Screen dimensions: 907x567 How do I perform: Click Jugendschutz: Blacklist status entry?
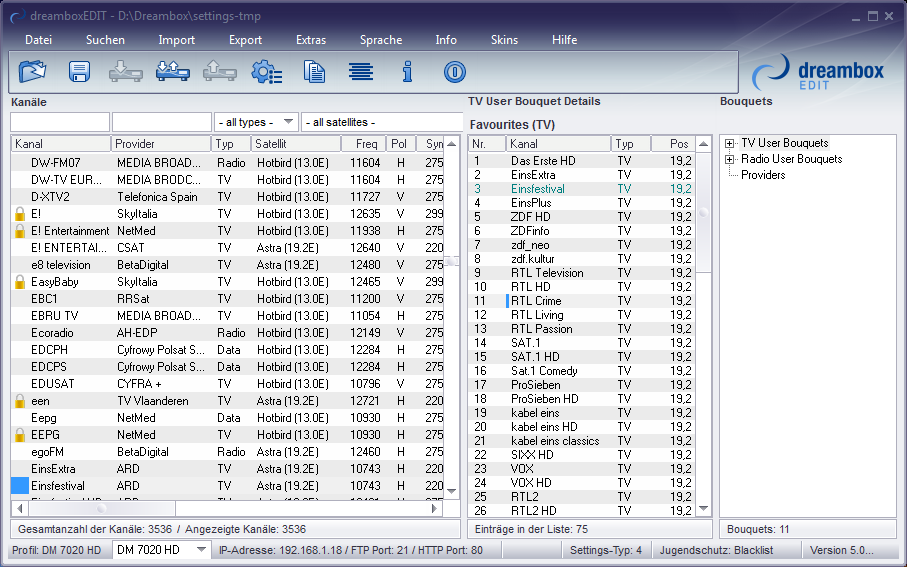tap(716, 550)
